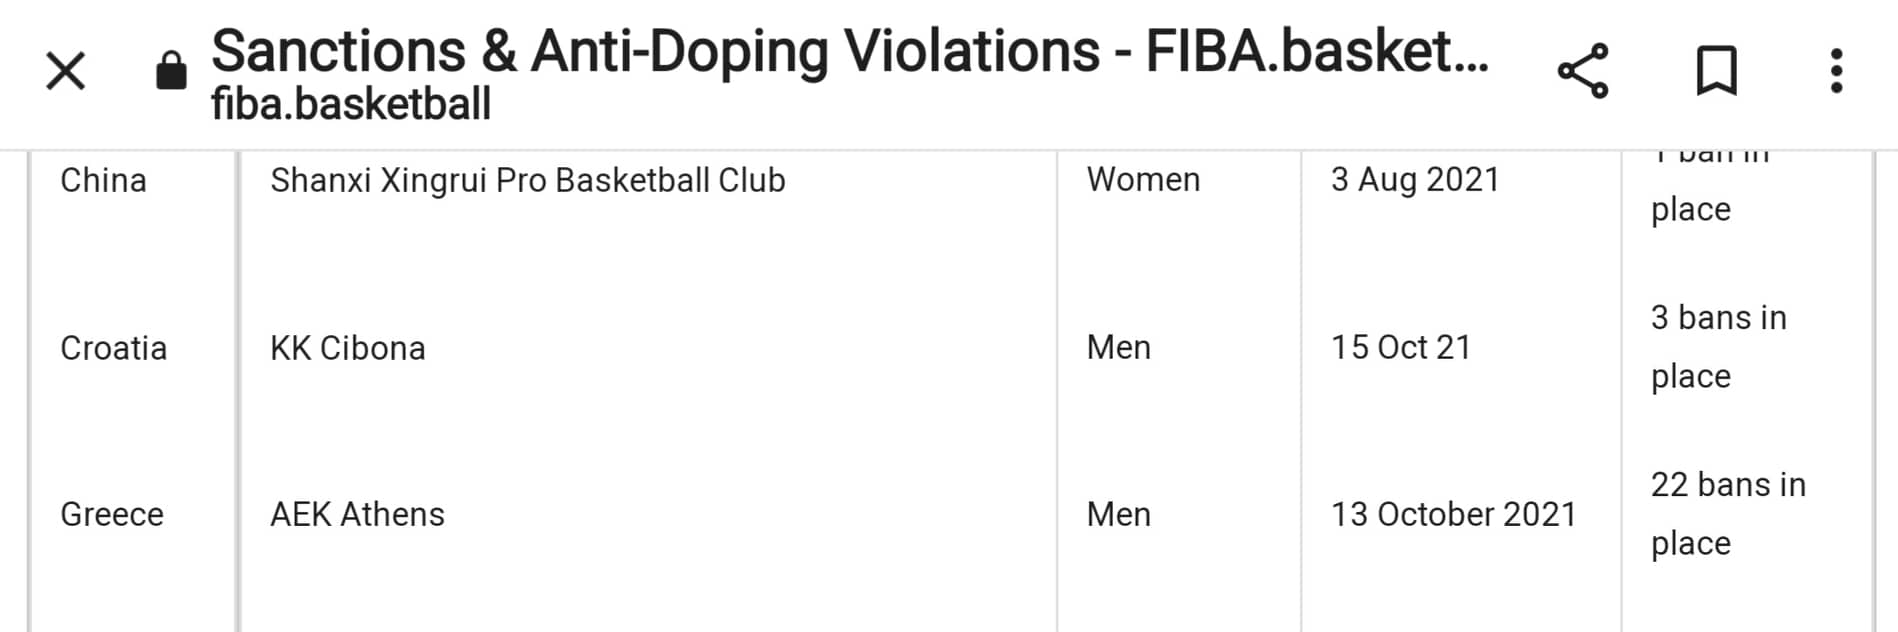This screenshot has height=632, width=1898.
Task: Click the 13 October 2021 date
Action: pyautogui.click(x=1453, y=514)
